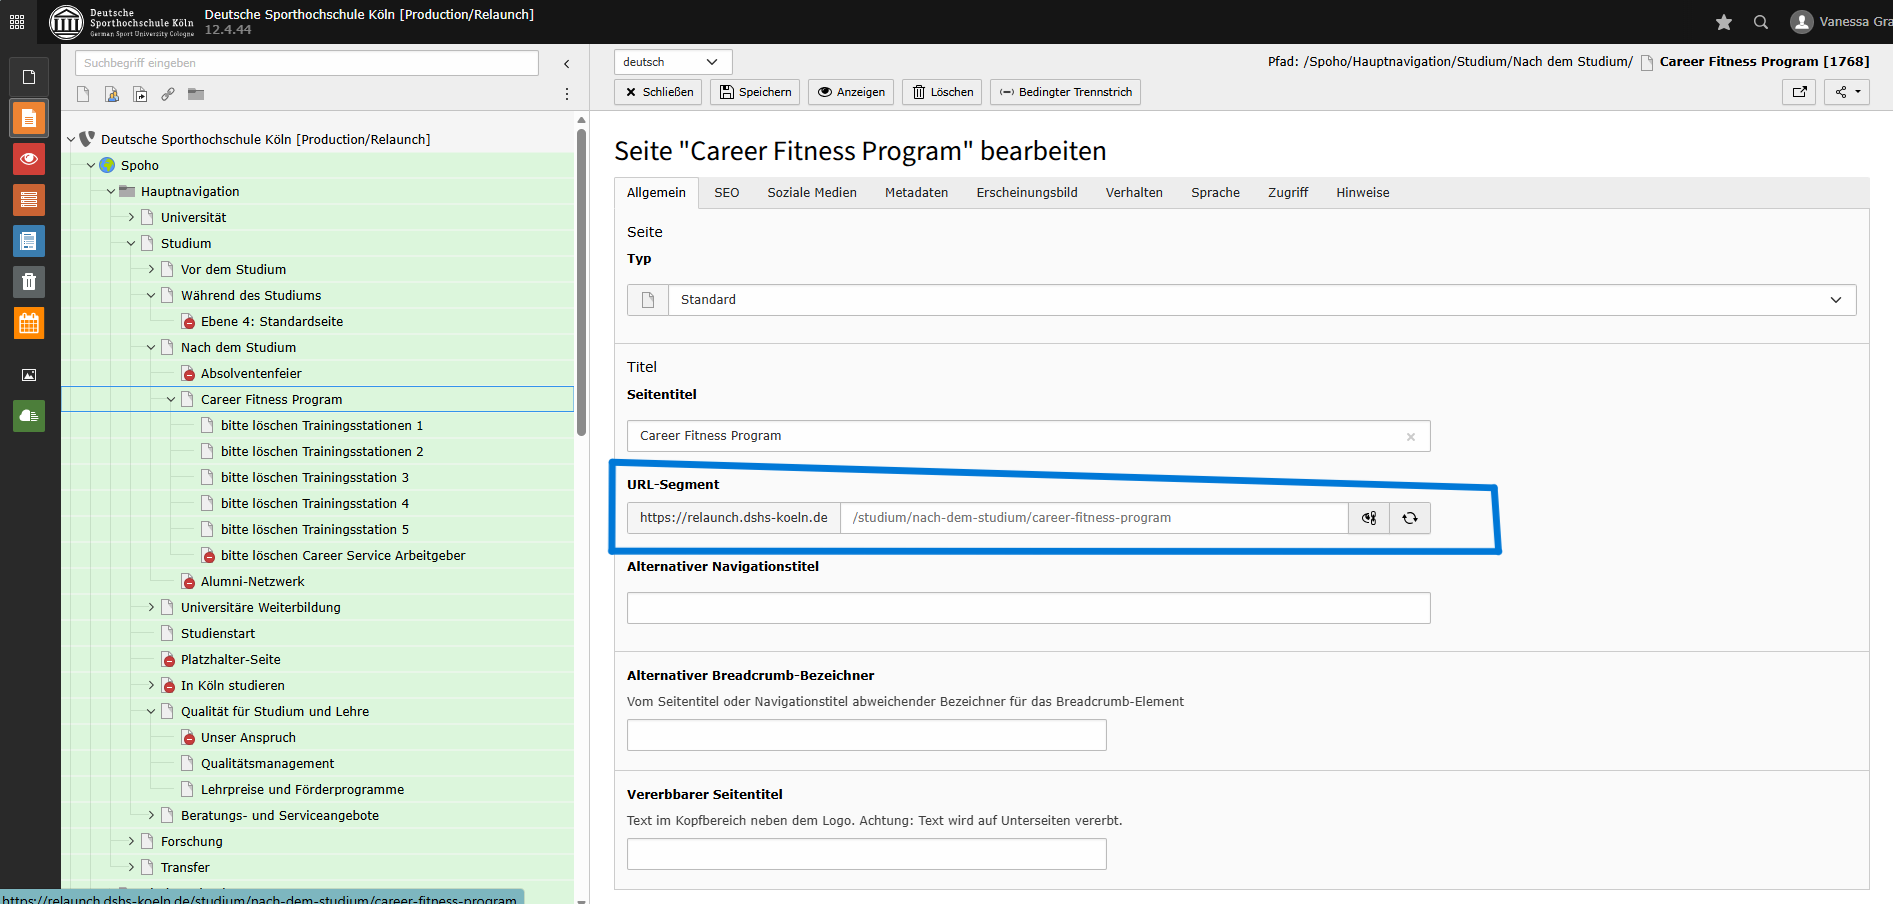Click the link page type icon in tree toolbar
The width and height of the screenshot is (1893, 904).
tap(168, 94)
